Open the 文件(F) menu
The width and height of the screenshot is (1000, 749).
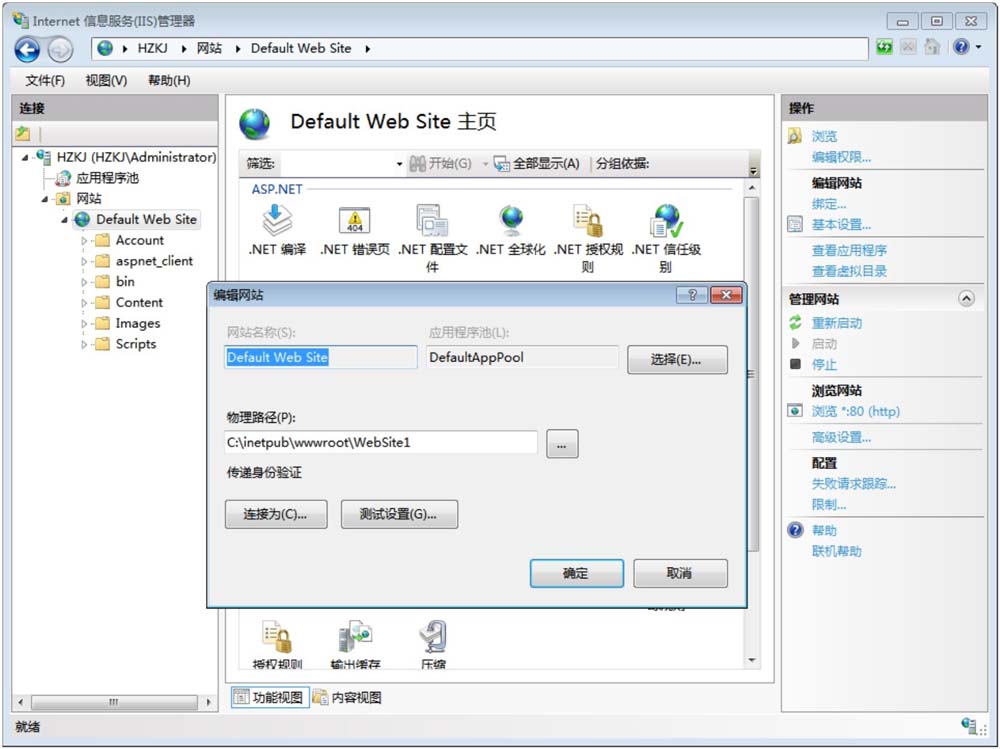[x=45, y=80]
